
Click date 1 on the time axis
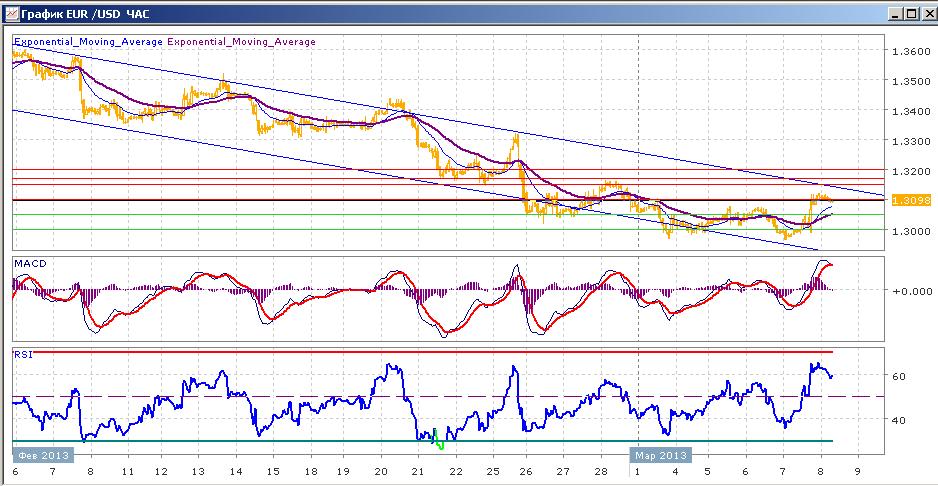pos(638,471)
